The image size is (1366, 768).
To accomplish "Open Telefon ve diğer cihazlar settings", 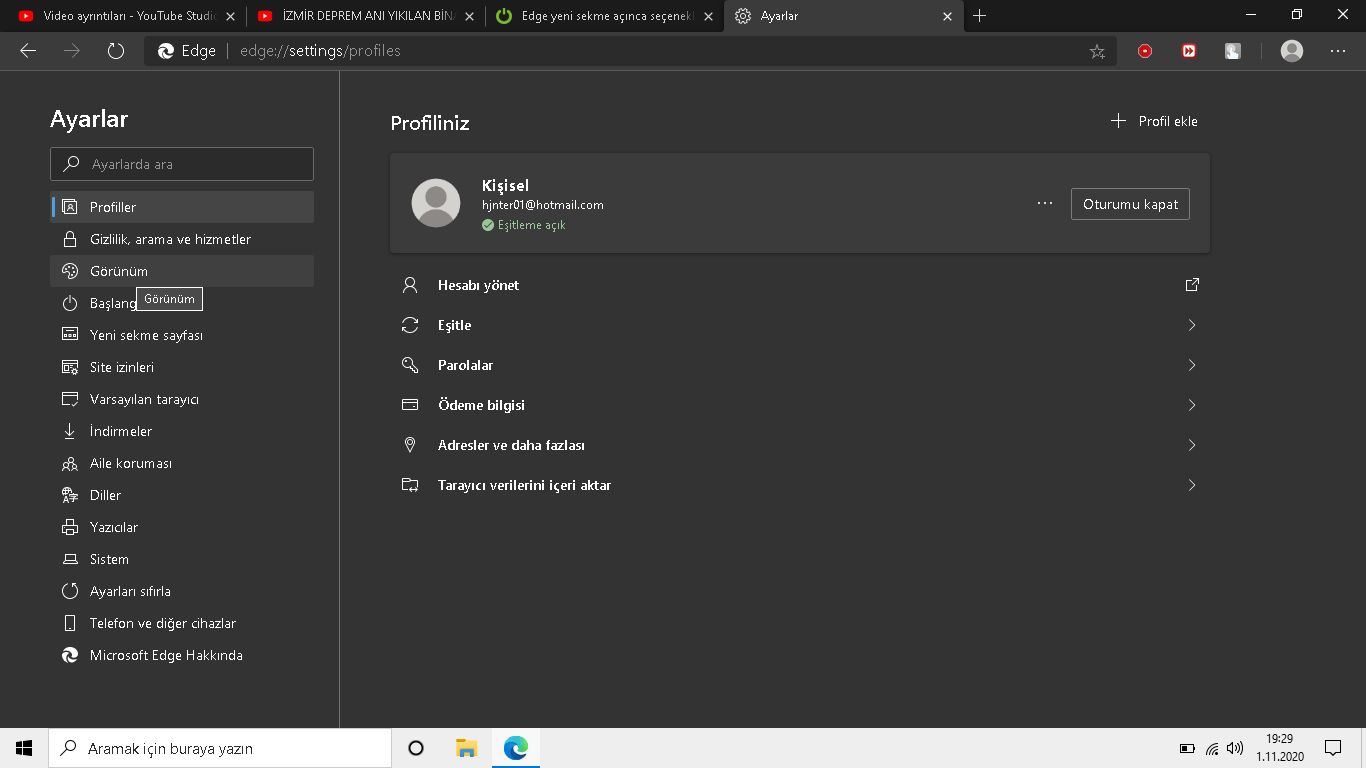I will (182, 623).
